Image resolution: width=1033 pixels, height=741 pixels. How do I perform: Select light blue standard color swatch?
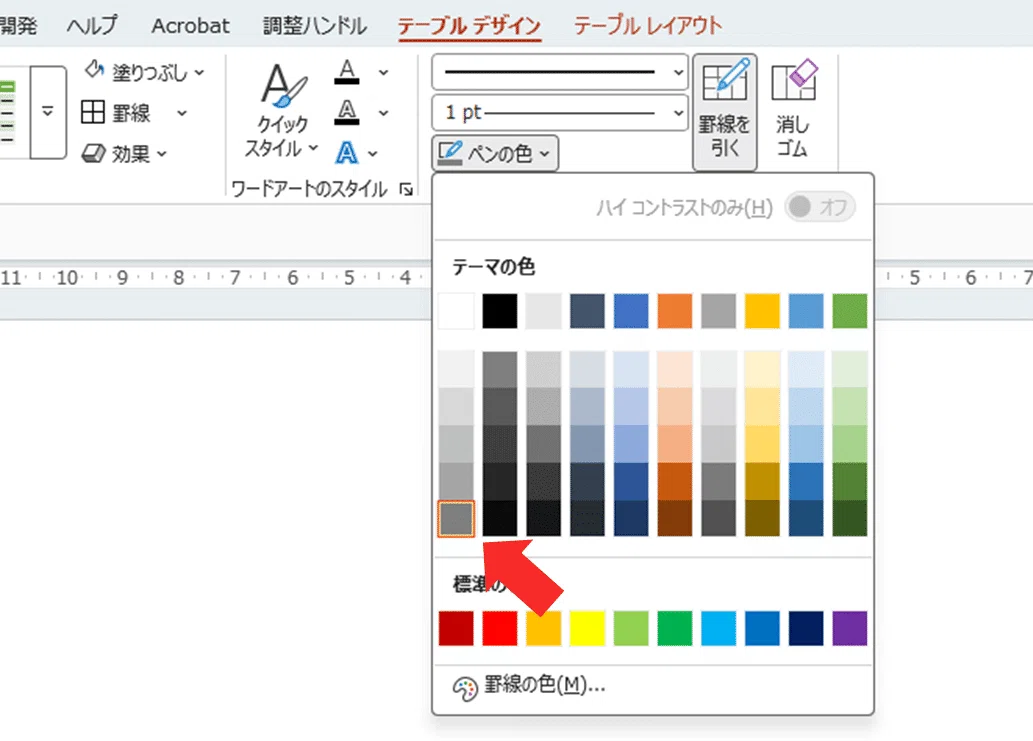coord(718,628)
